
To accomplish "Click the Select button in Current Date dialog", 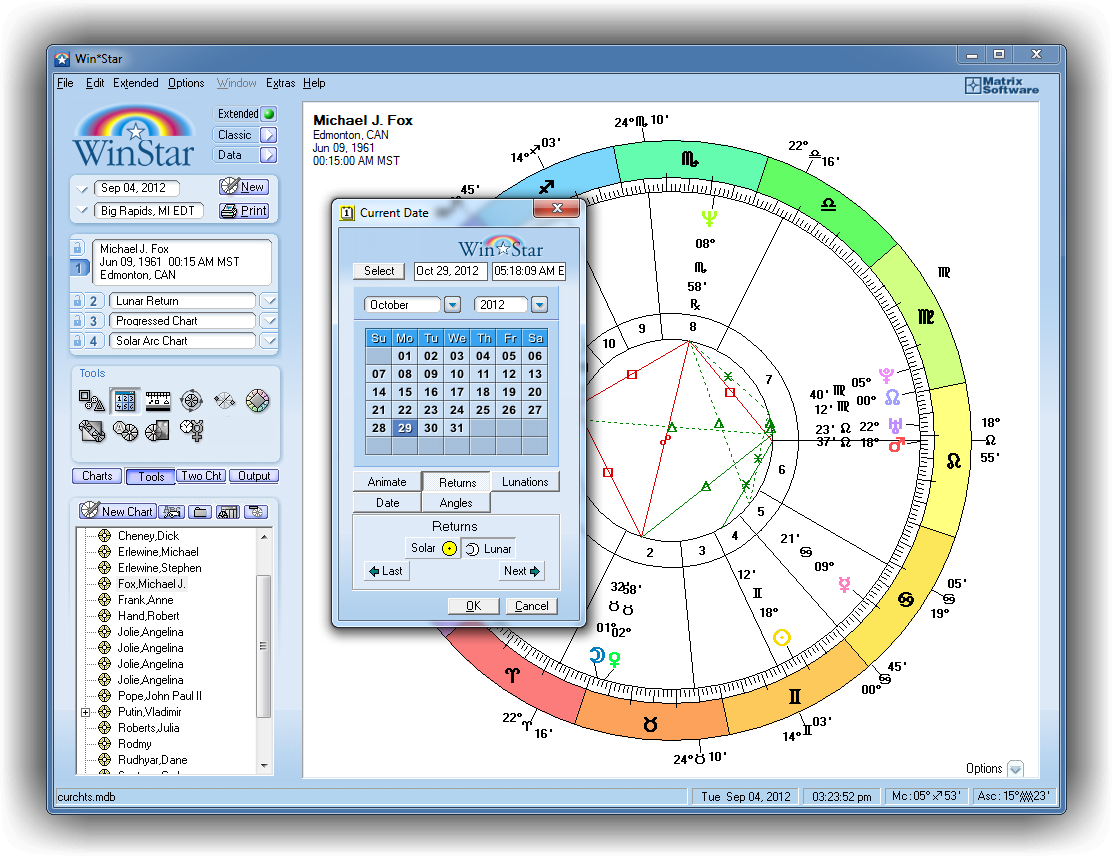I will point(379,271).
